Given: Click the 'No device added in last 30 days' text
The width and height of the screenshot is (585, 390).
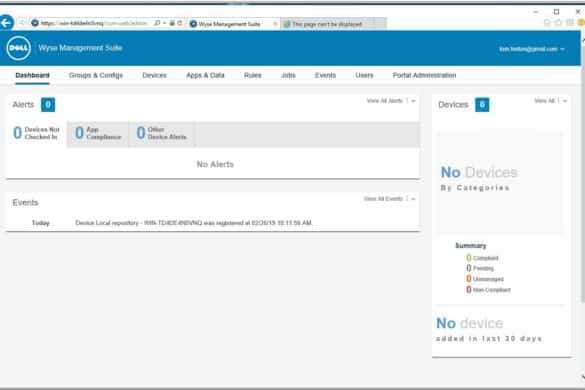Looking at the screenshot, I should pos(488,329).
